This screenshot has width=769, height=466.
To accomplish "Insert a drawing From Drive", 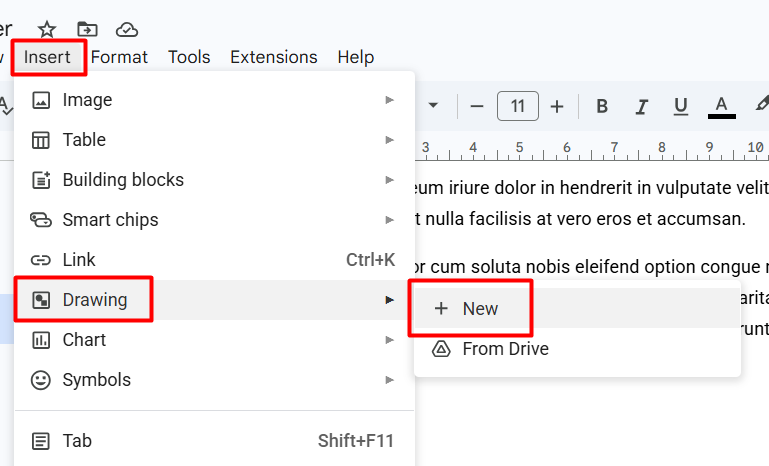I will click(x=505, y=349).
